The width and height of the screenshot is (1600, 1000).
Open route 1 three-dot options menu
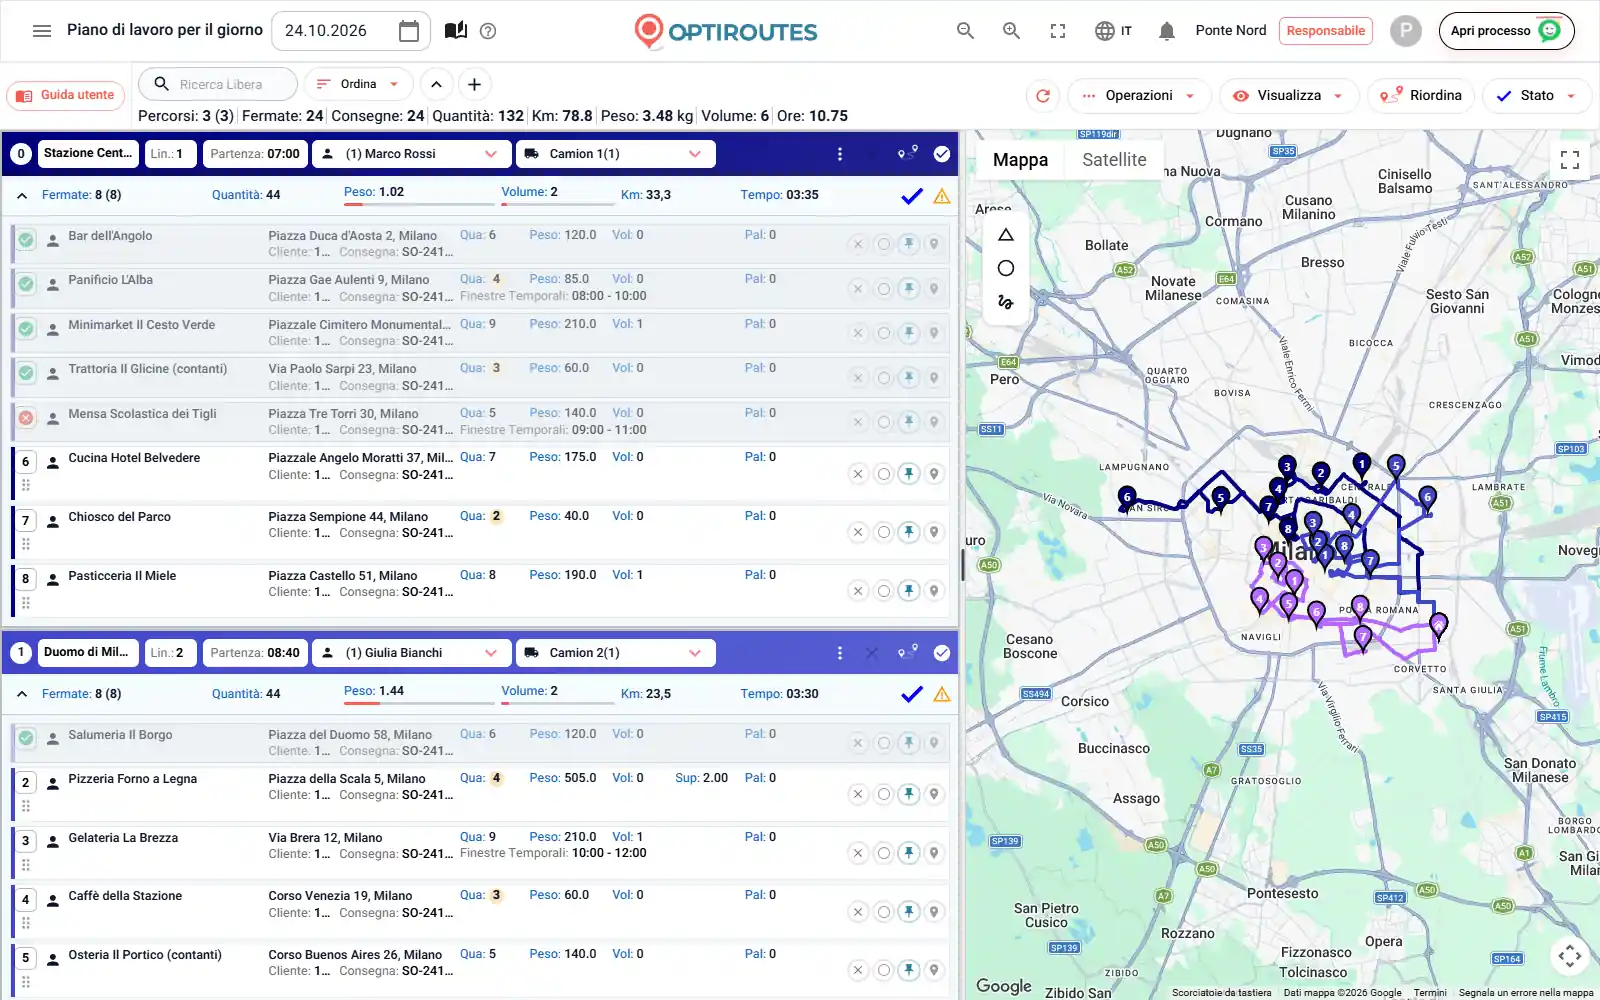[840, 653]
